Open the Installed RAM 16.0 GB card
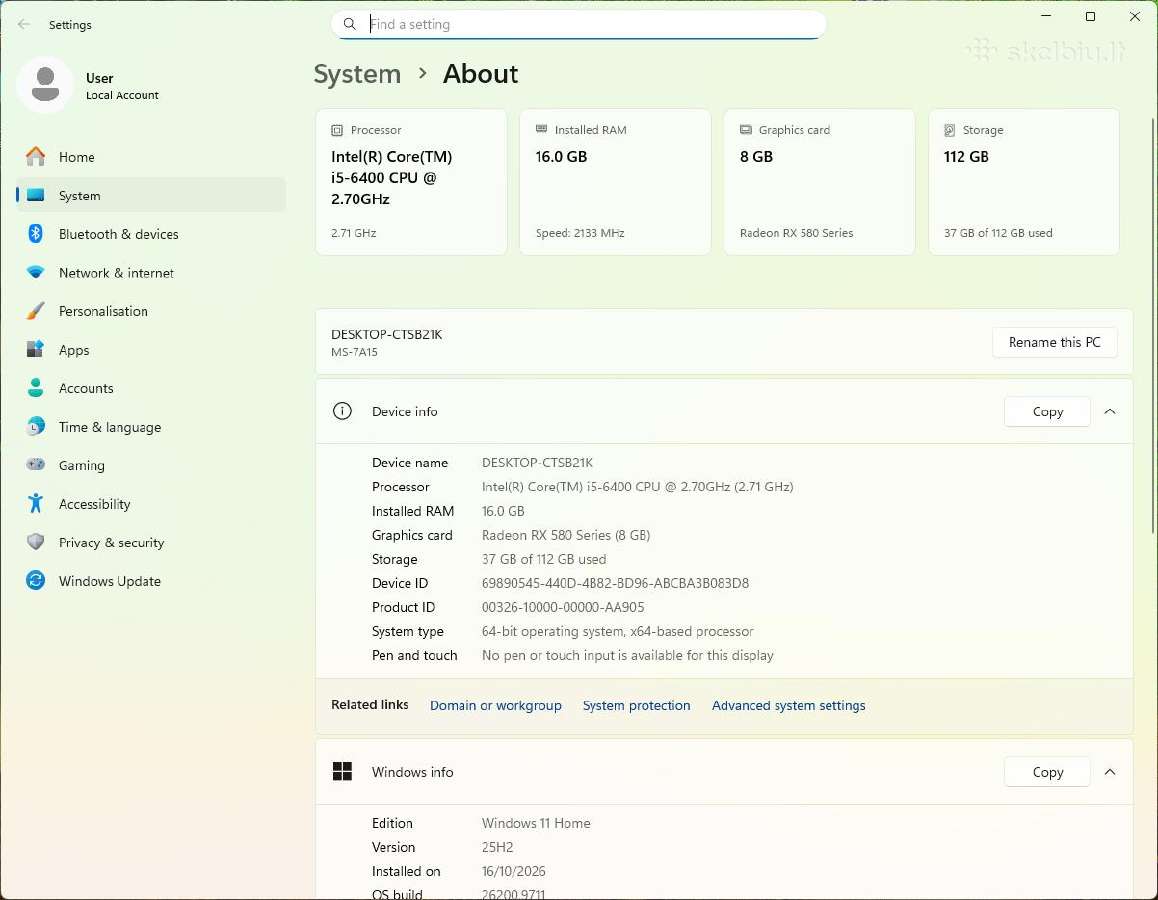The height and width of the screenshot is (900, 1158). 615,182
